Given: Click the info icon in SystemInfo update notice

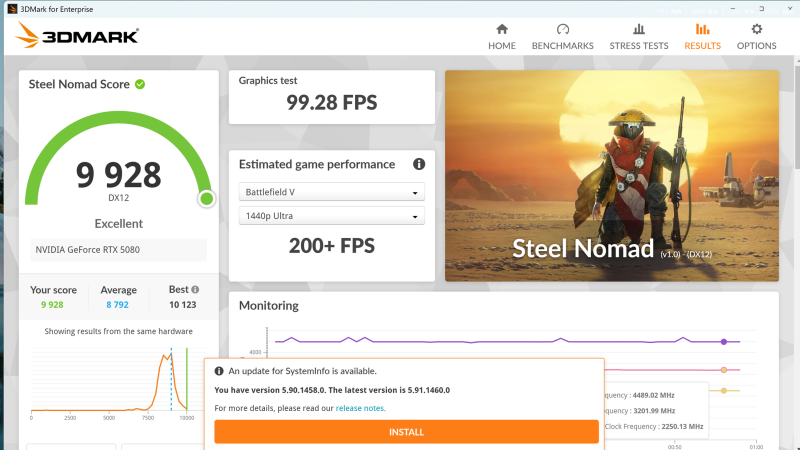Looking at the screenshot, I should [x=219, y=371].
